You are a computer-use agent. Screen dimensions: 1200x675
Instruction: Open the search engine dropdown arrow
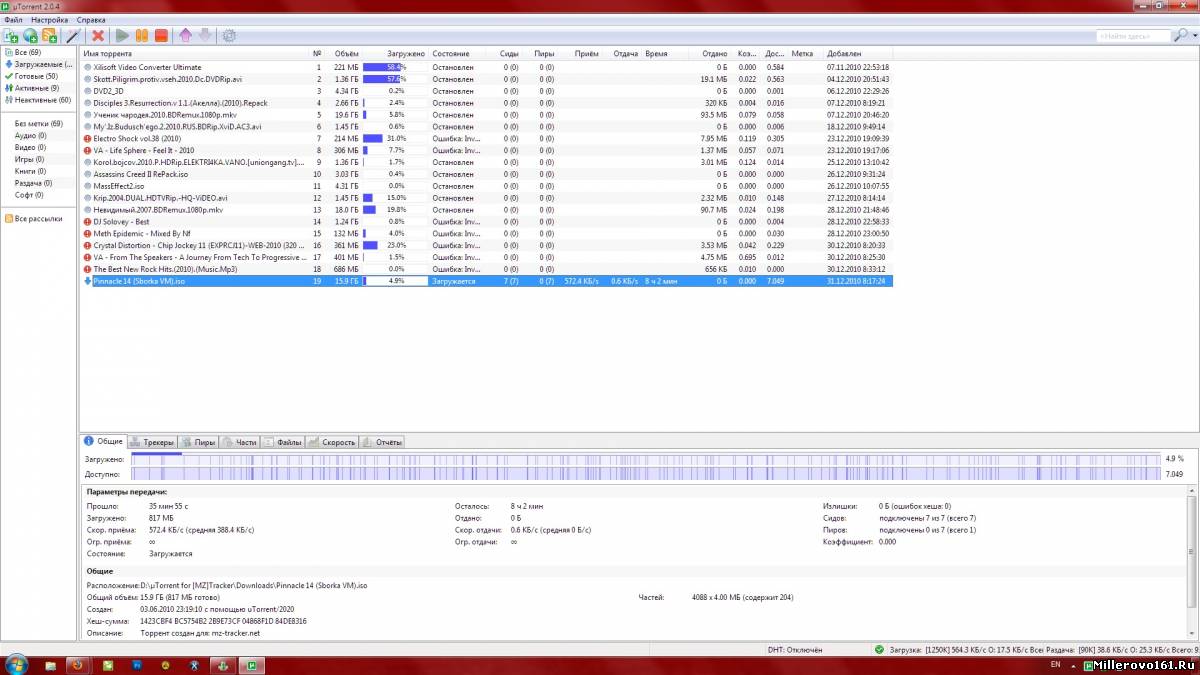coord(1193,36)
